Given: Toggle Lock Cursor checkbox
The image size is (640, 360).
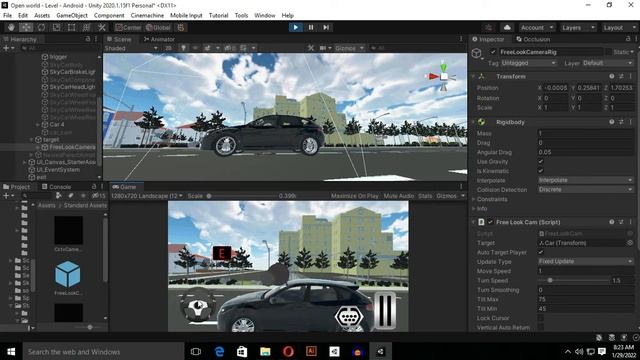Looking at the screenshot, I should click(x=540, y=318).
